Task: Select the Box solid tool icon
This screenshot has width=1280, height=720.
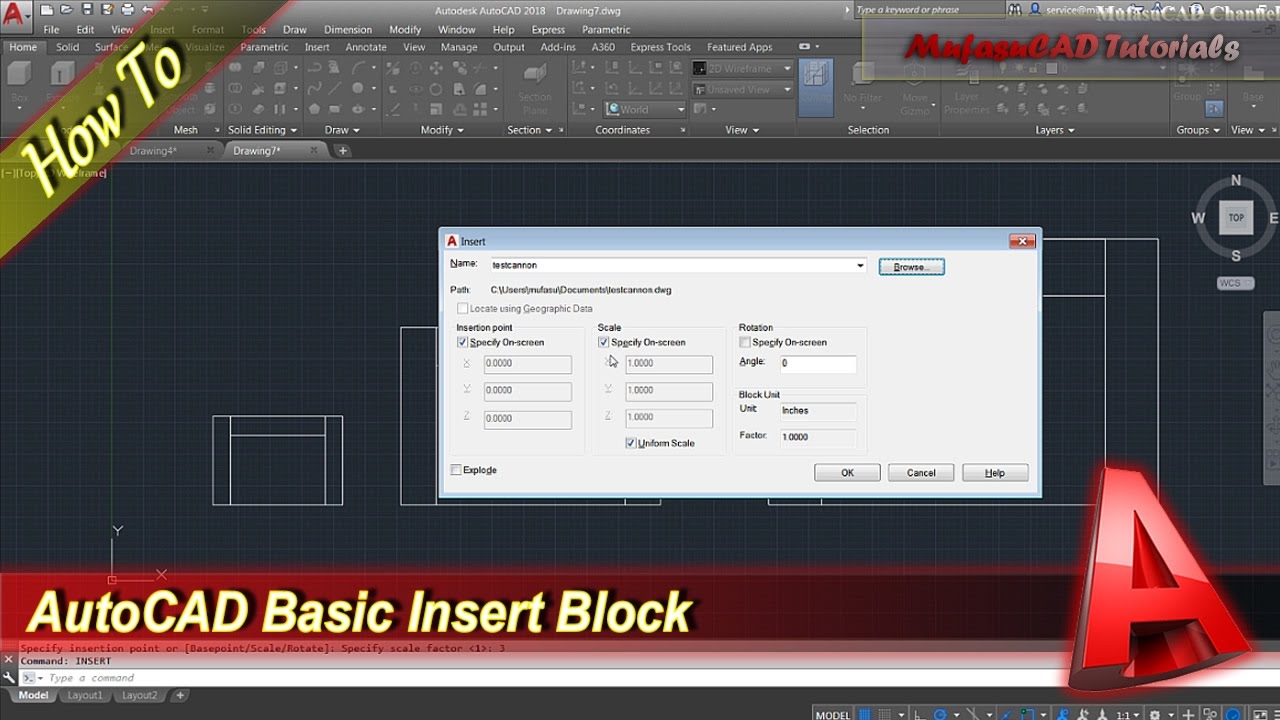Action: pos(20,74)
